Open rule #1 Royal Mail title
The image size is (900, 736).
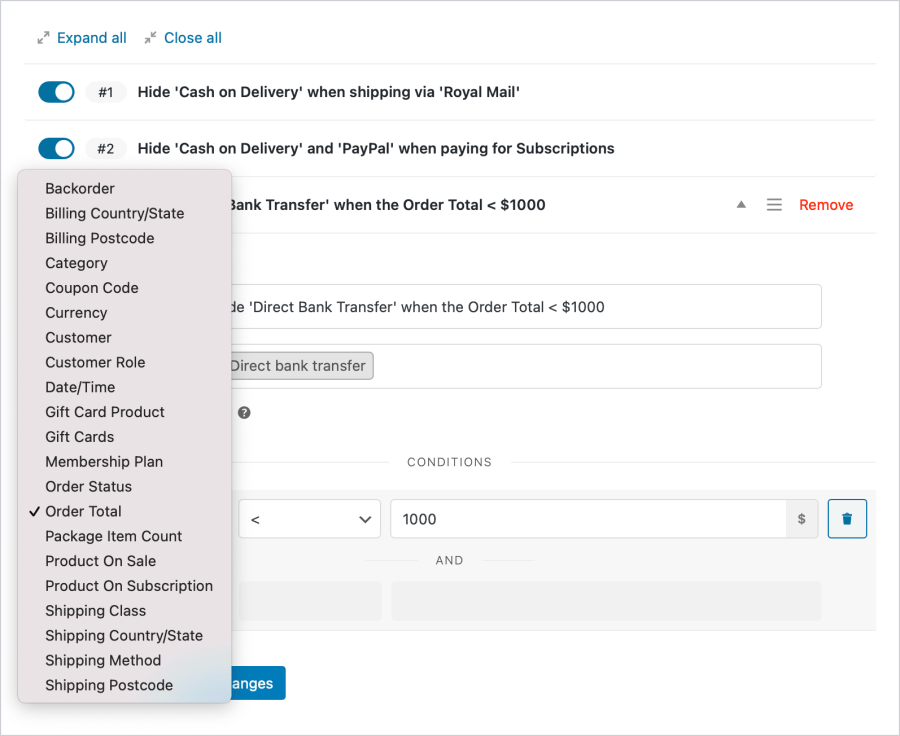328,92
